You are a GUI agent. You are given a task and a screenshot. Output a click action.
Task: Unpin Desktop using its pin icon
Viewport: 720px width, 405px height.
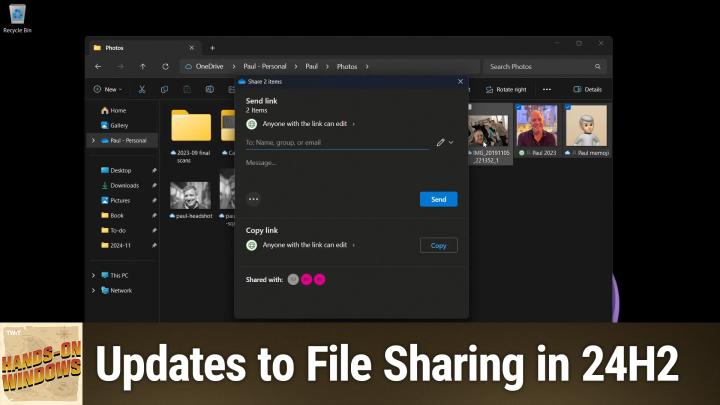pyautogui.click(x=154, y=170)
